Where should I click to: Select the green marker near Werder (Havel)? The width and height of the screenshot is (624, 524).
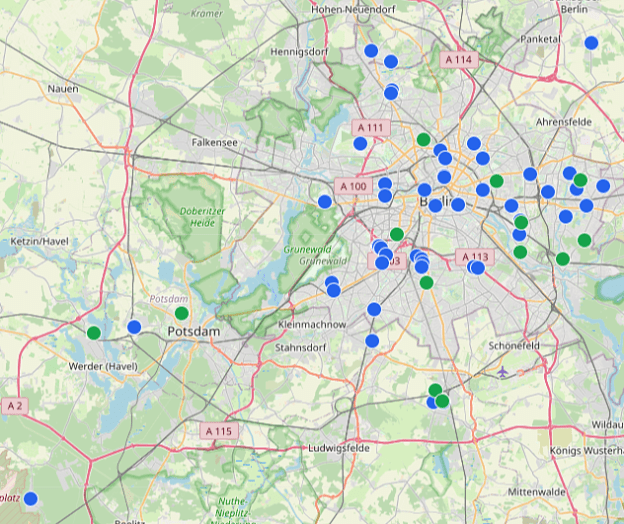coord(93,332)
